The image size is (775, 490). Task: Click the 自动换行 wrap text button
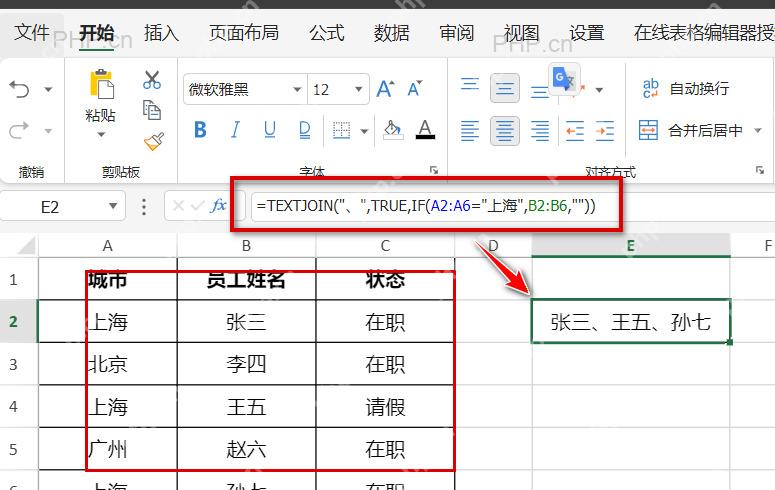pos(686,89)
